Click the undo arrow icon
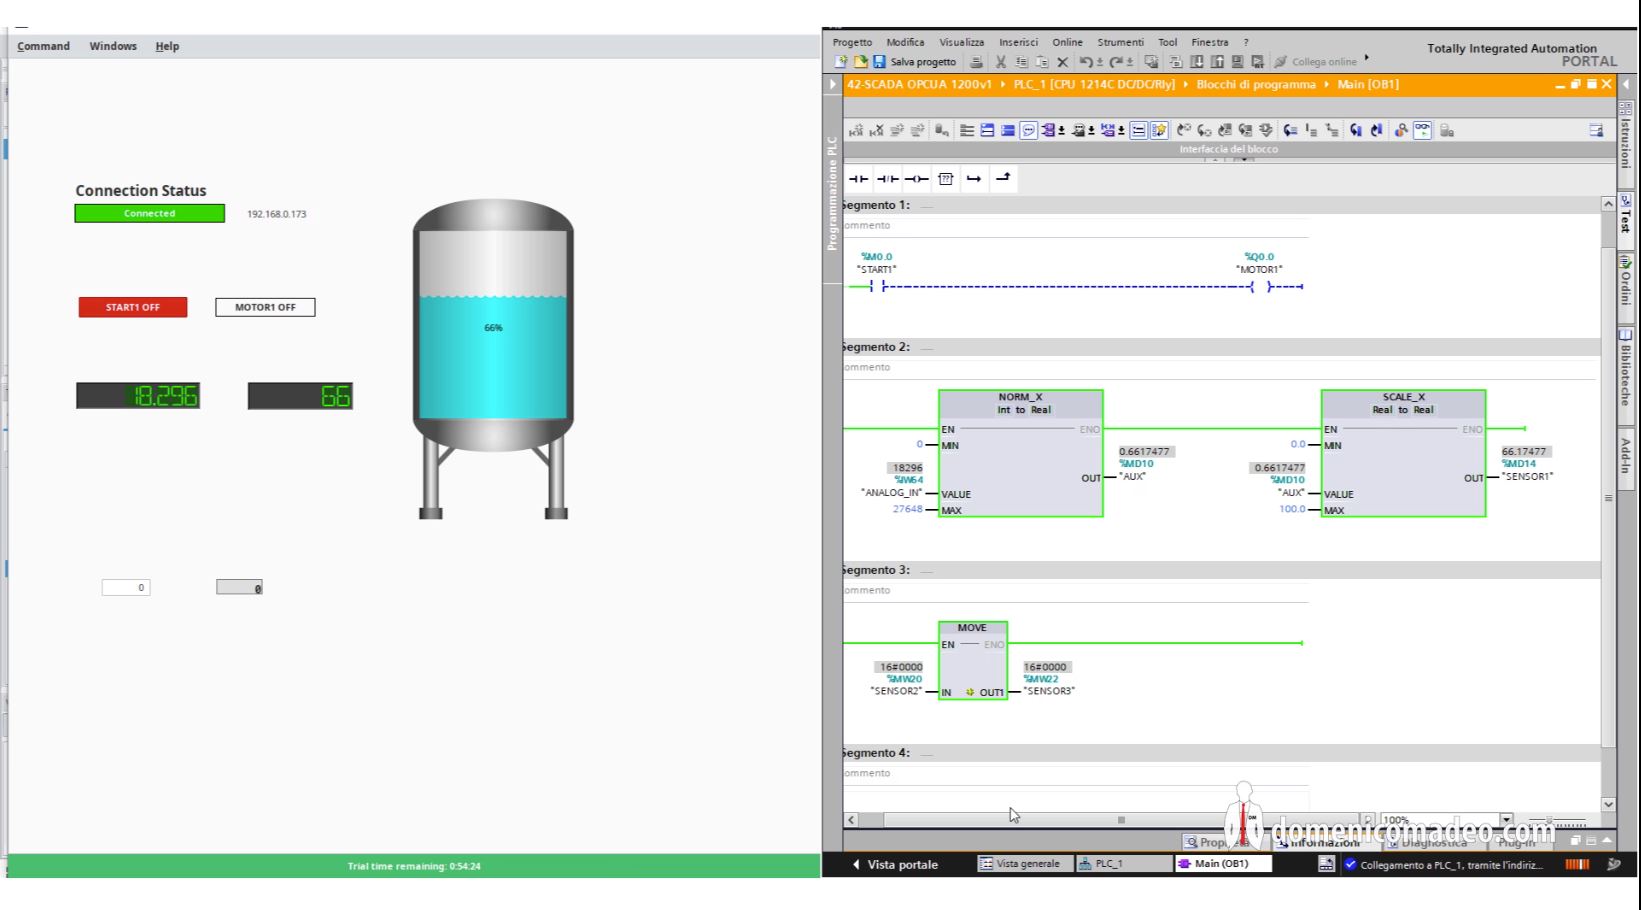 tap(1088, 61)
